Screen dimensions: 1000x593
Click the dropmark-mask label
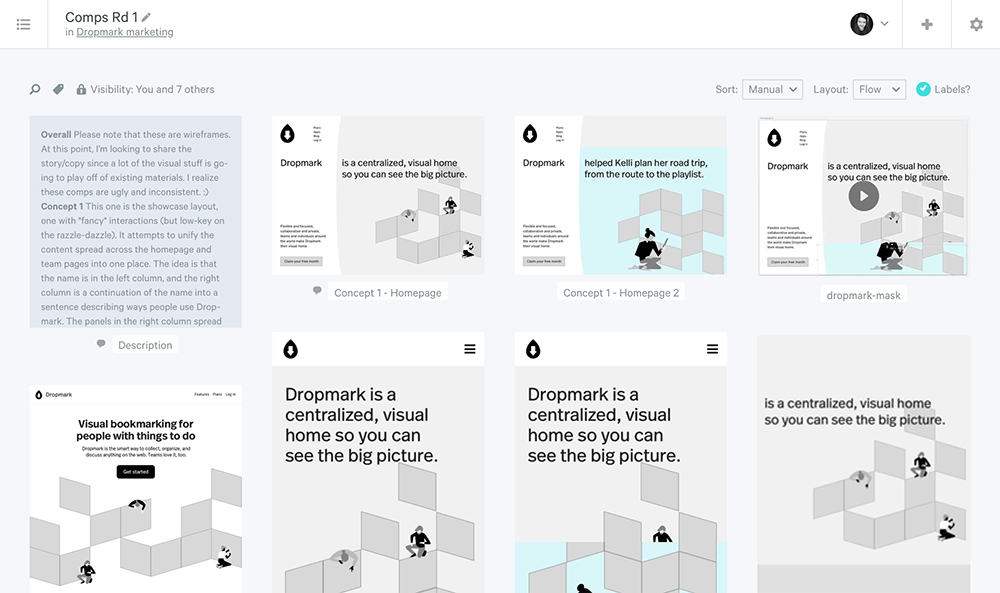[x=864, y=295]
